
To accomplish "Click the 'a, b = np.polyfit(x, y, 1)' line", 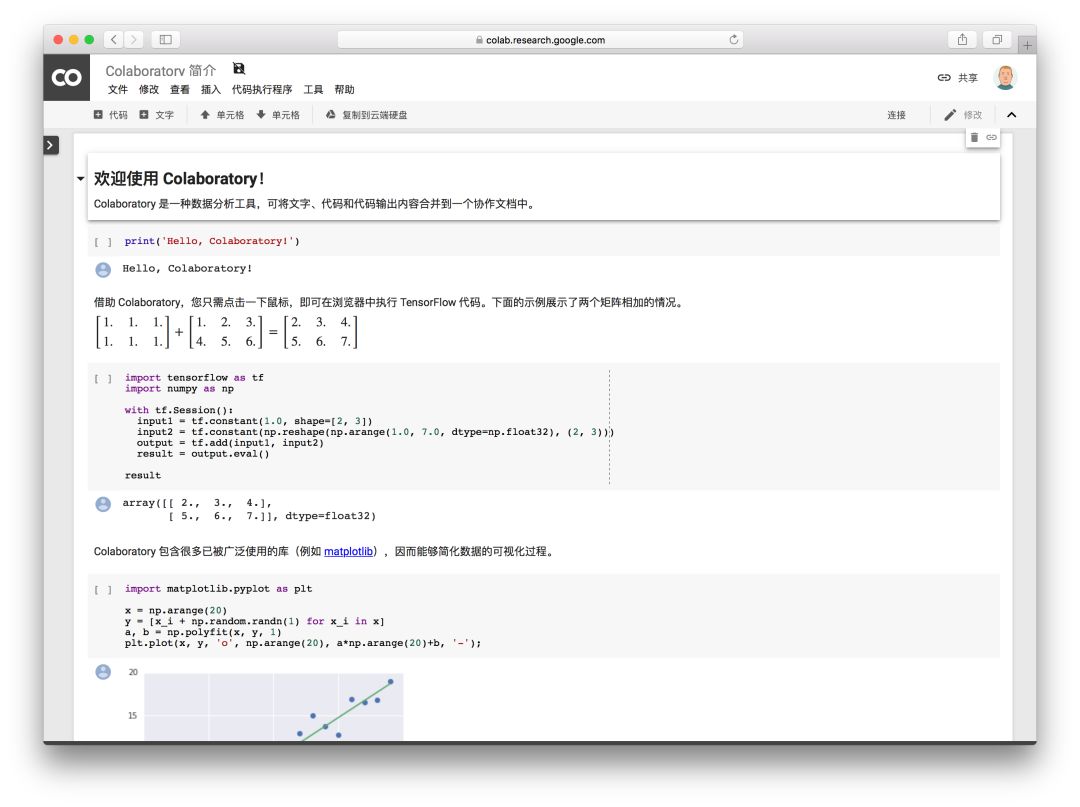I will coord(203,632).
